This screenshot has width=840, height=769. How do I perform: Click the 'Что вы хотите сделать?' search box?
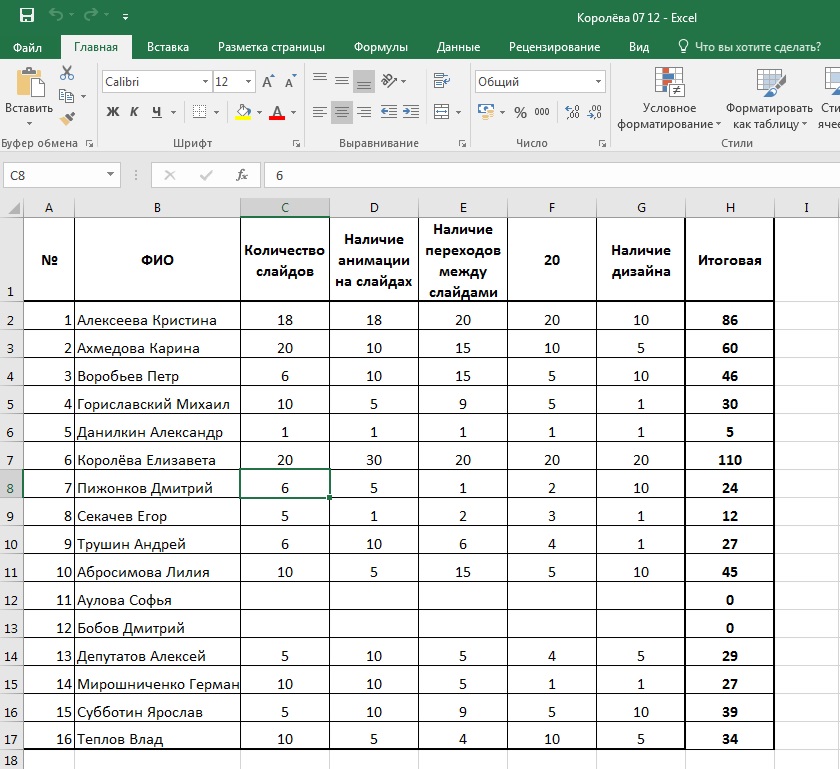click(x=750, y=47)
